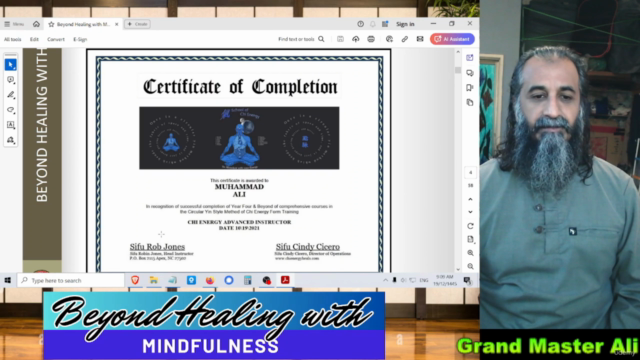Choose the Select arrow tool in left toolbar
This screenshot has width=640, height=360.
pos(11,64)
